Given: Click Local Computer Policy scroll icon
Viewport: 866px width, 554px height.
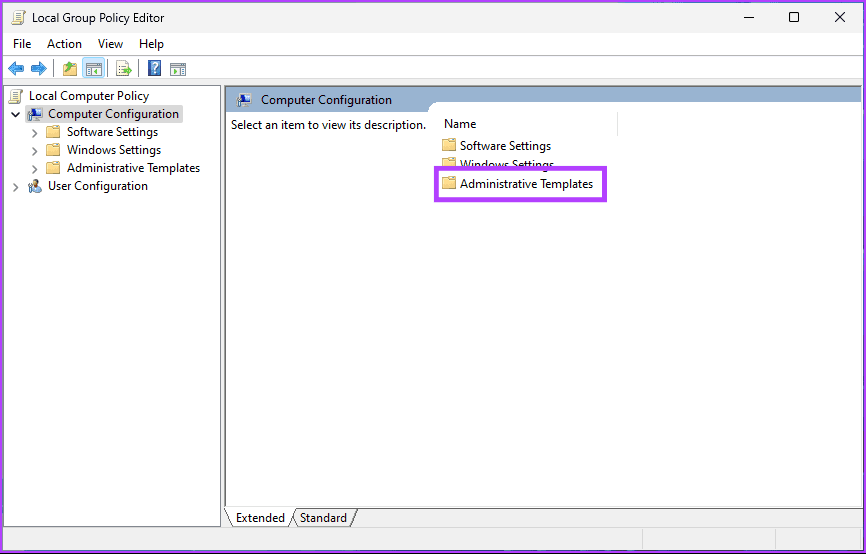Looking at the screenshot, I should click(x=16, y=96).
